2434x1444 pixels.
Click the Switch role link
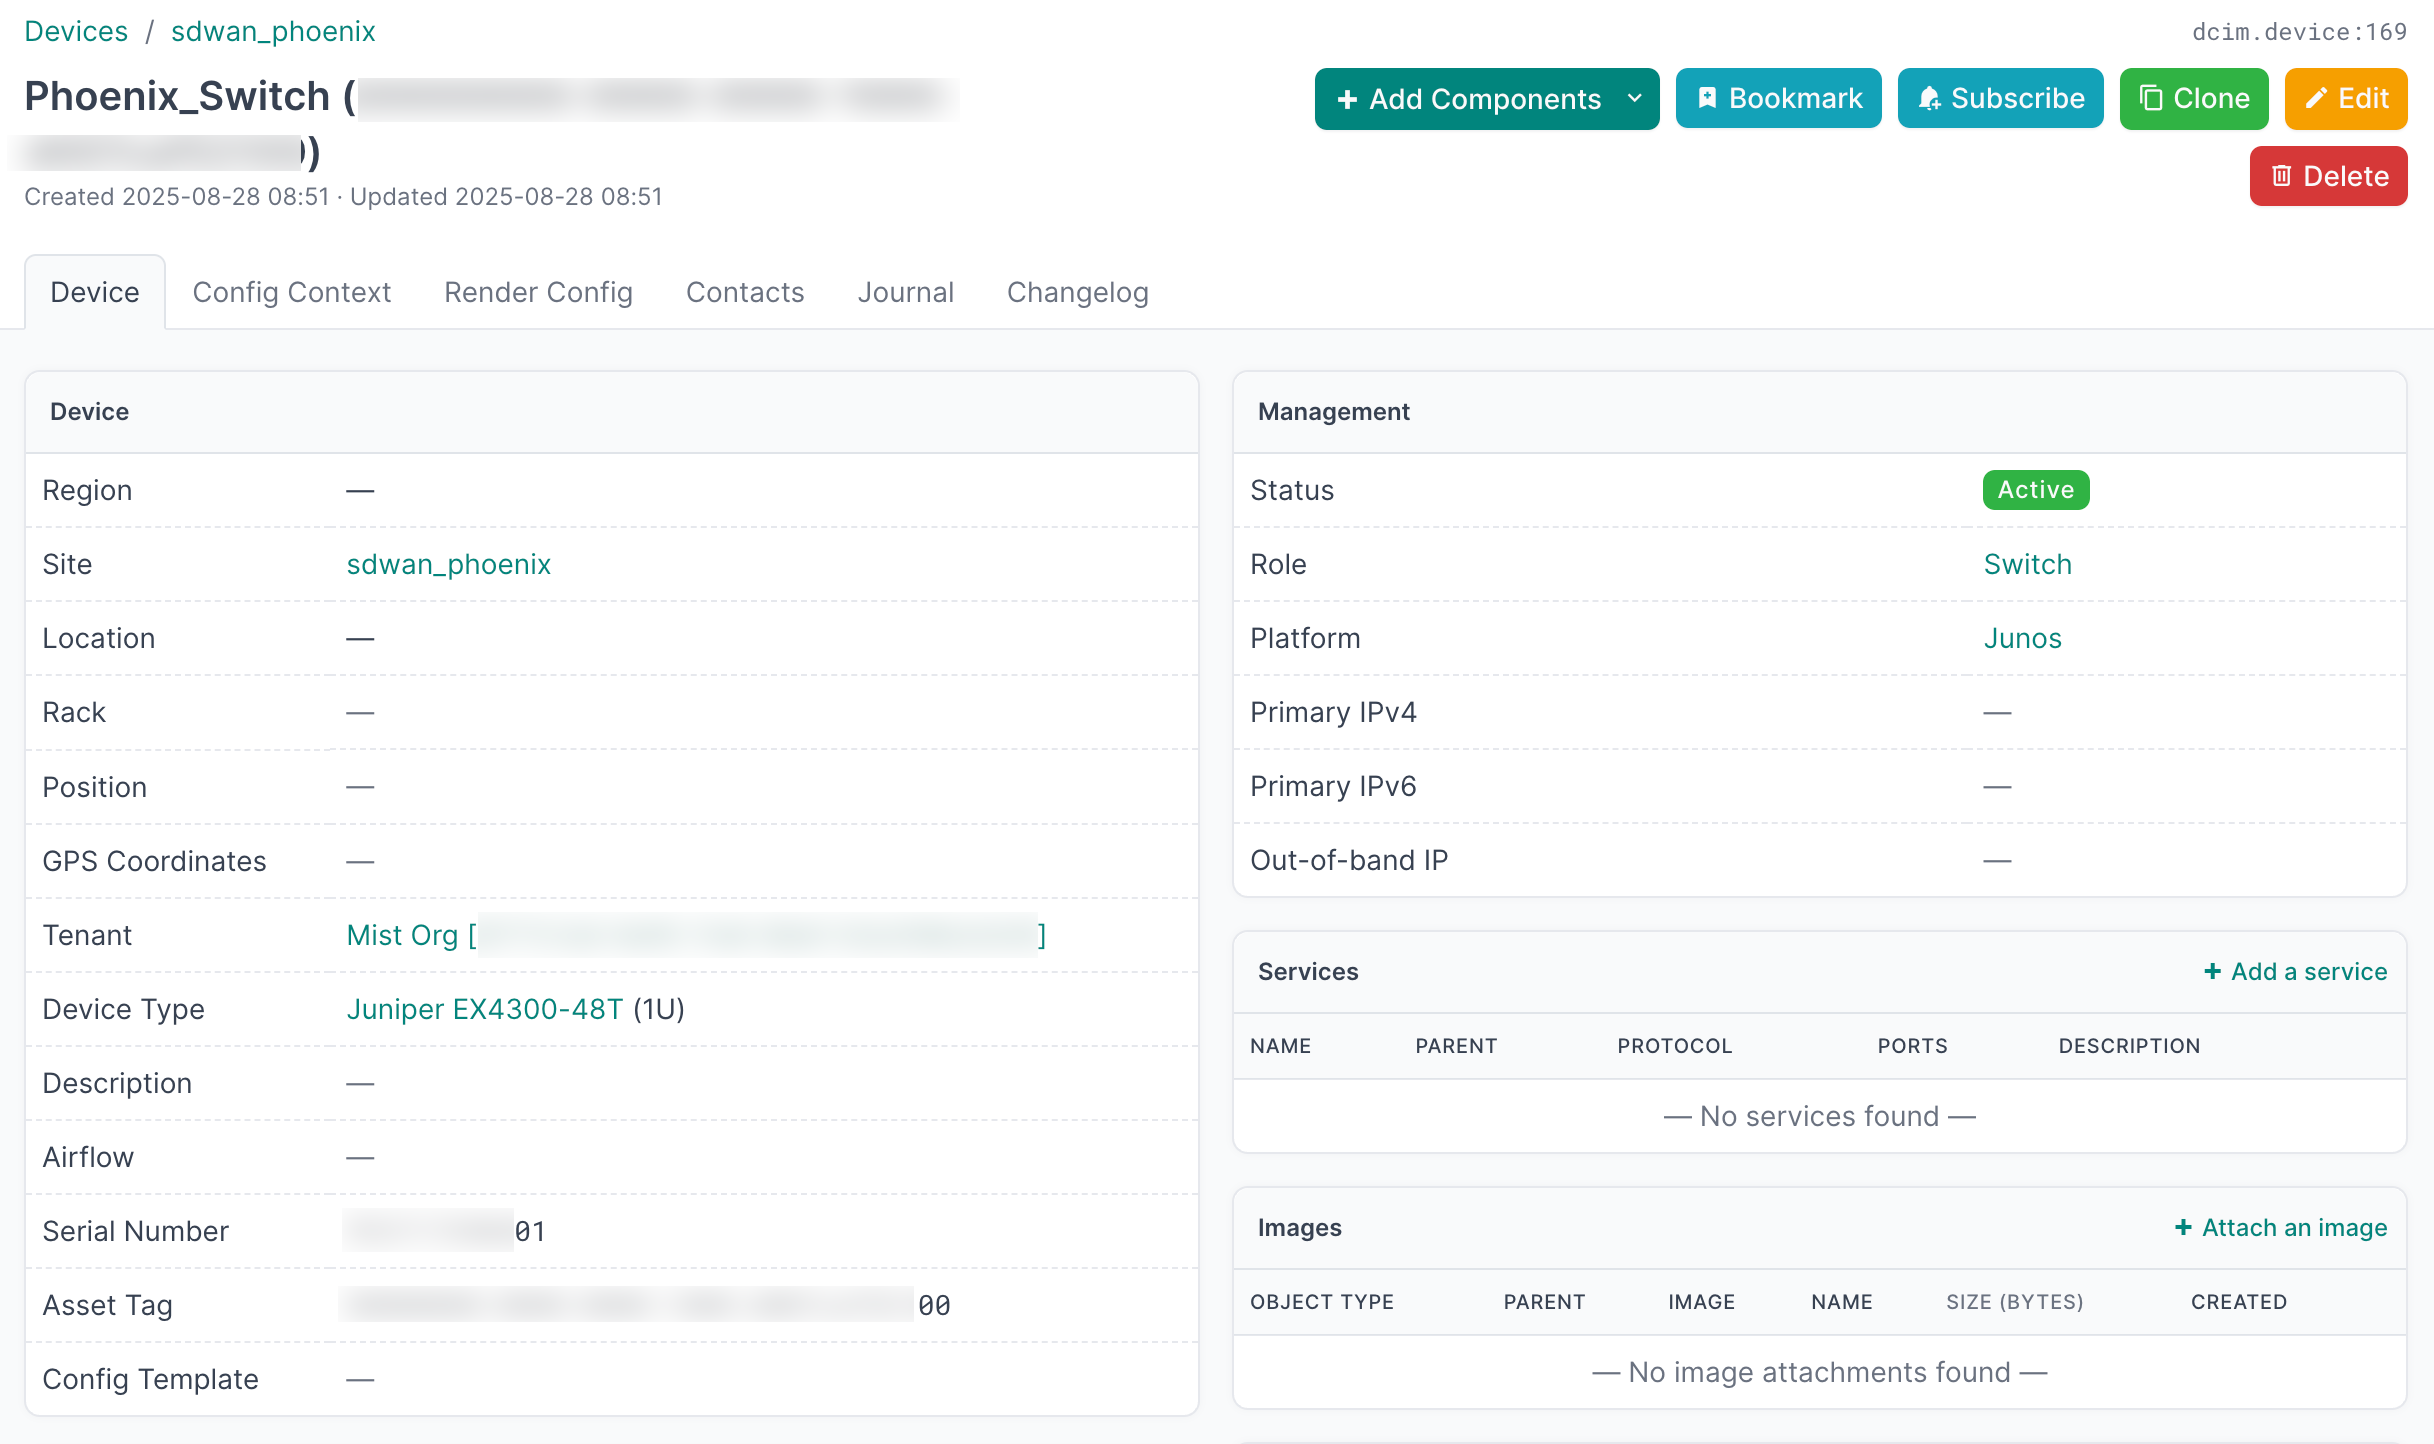(2027, 564)
